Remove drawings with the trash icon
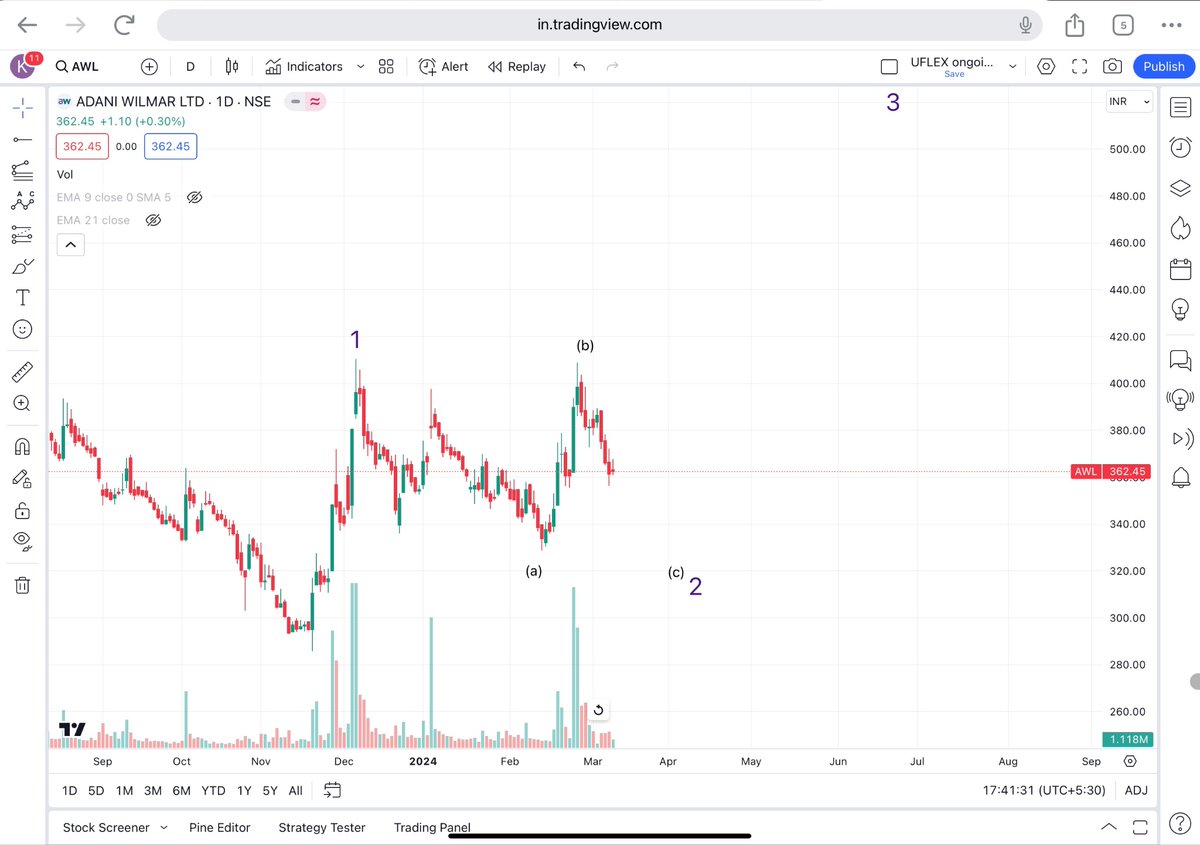This screenshot has height=845, width=1200. coord(22,585)
